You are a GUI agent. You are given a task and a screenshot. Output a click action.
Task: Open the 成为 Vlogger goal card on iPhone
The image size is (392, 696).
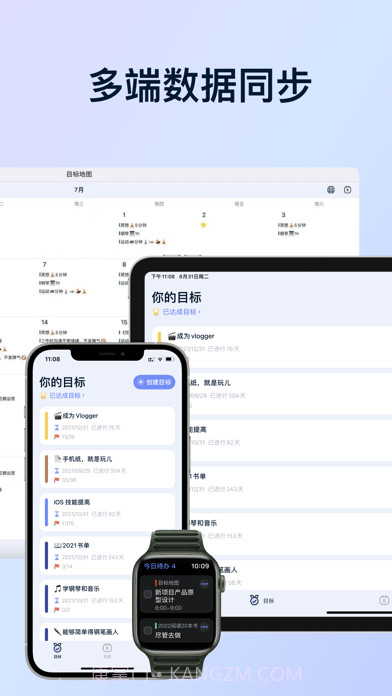[x=107, y=426]
